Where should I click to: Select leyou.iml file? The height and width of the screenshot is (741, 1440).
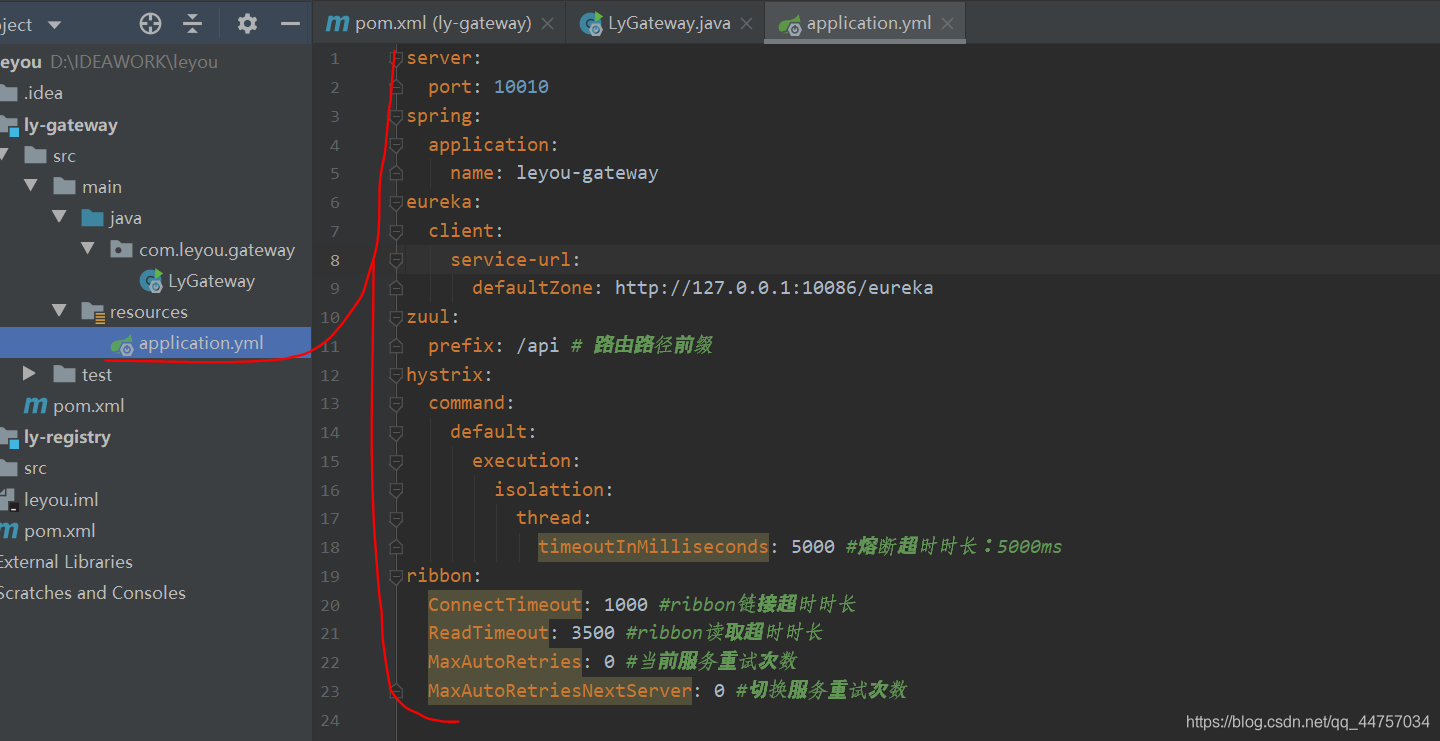pyautogui.click(x=61, y=500)
